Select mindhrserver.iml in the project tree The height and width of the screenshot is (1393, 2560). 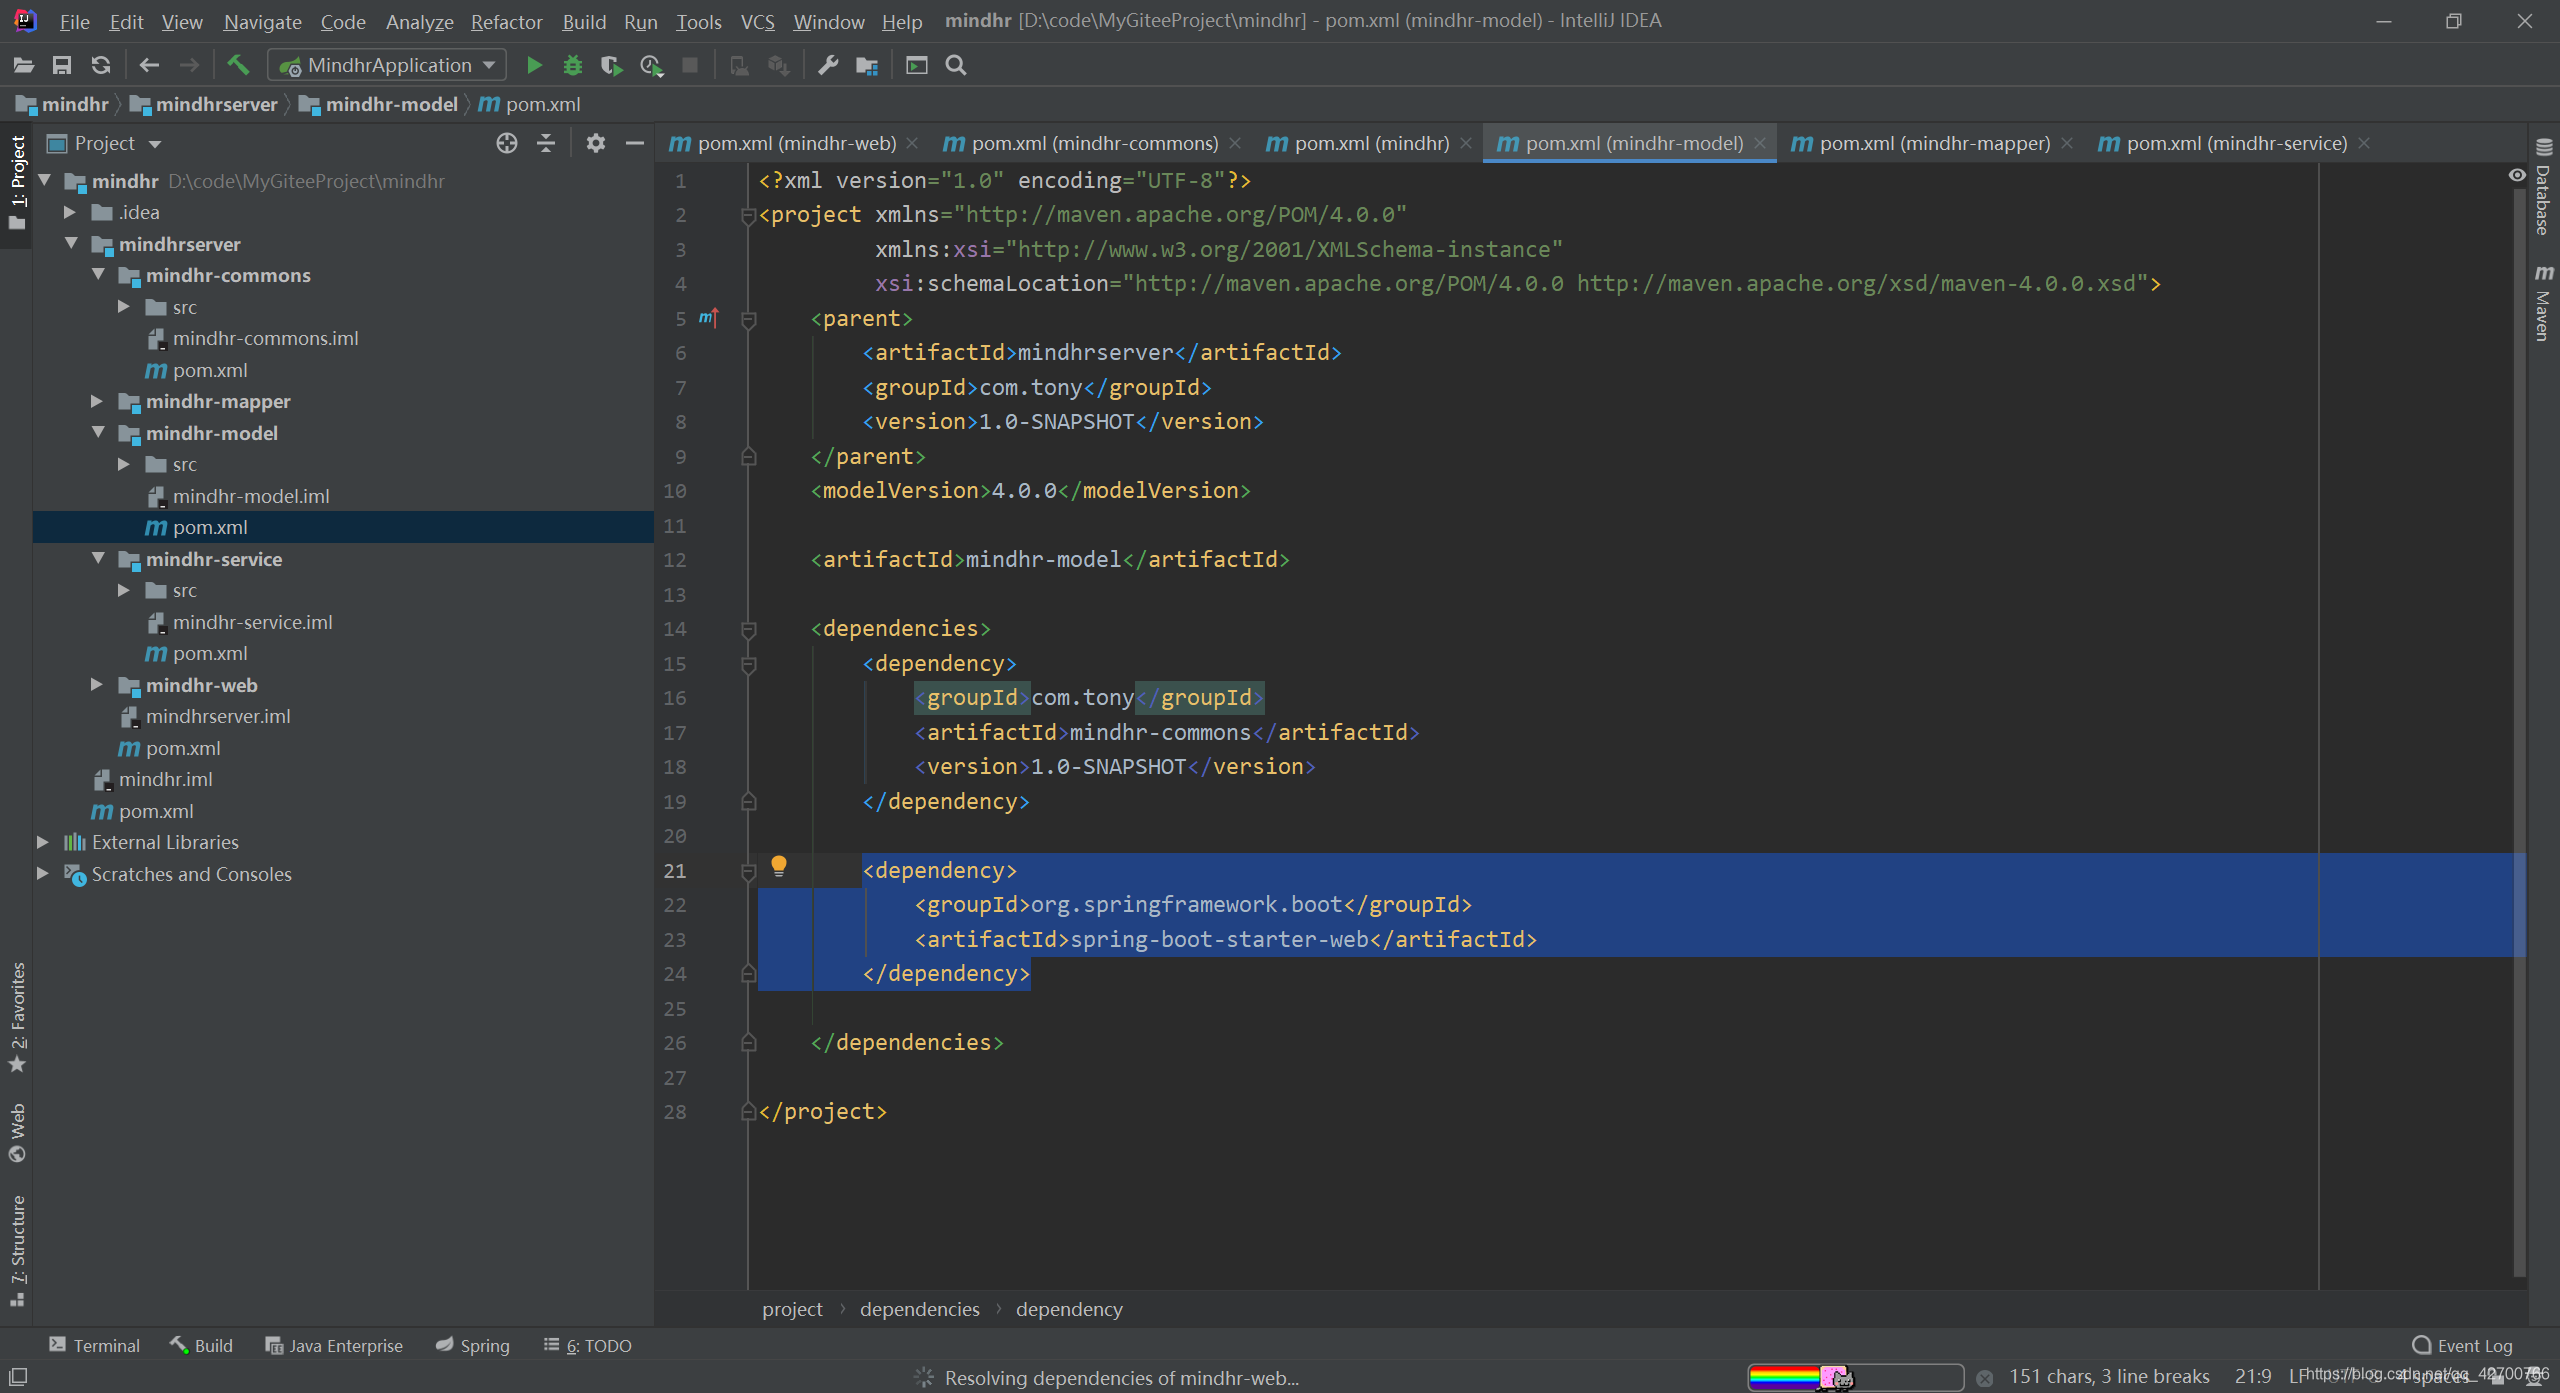click(x=217, y=716)
